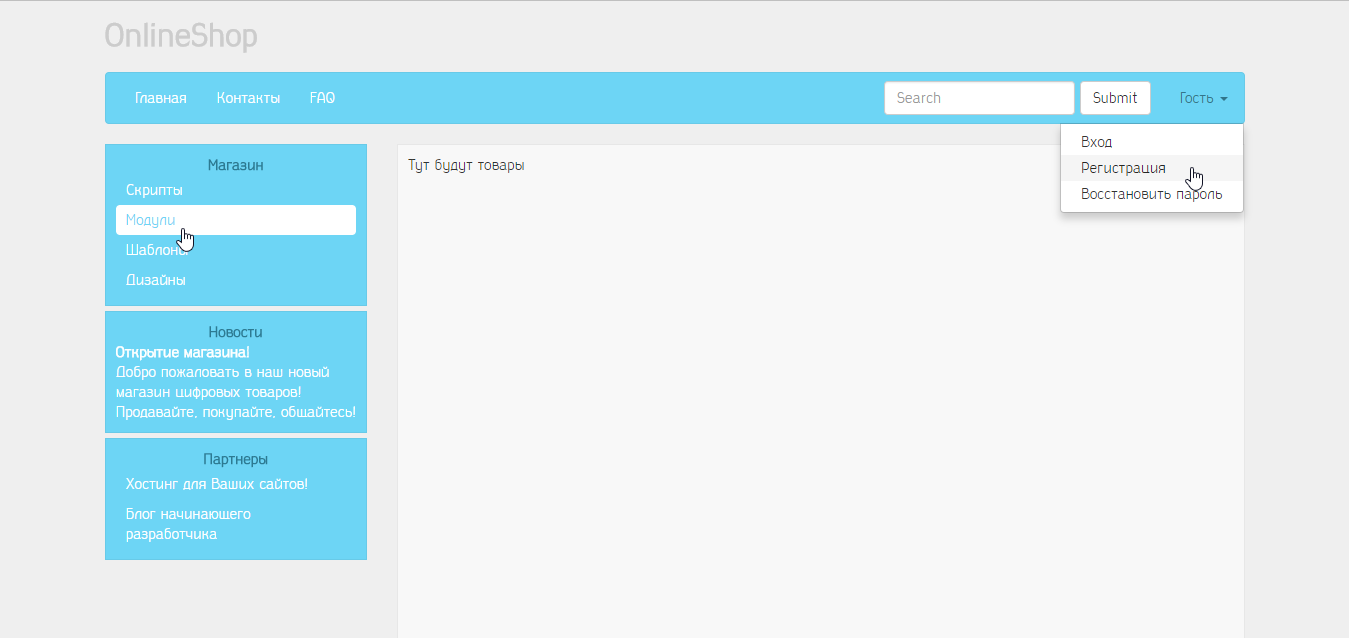
Task: Select Регистрация in the dropdown menu
Action: point(1123,168)
